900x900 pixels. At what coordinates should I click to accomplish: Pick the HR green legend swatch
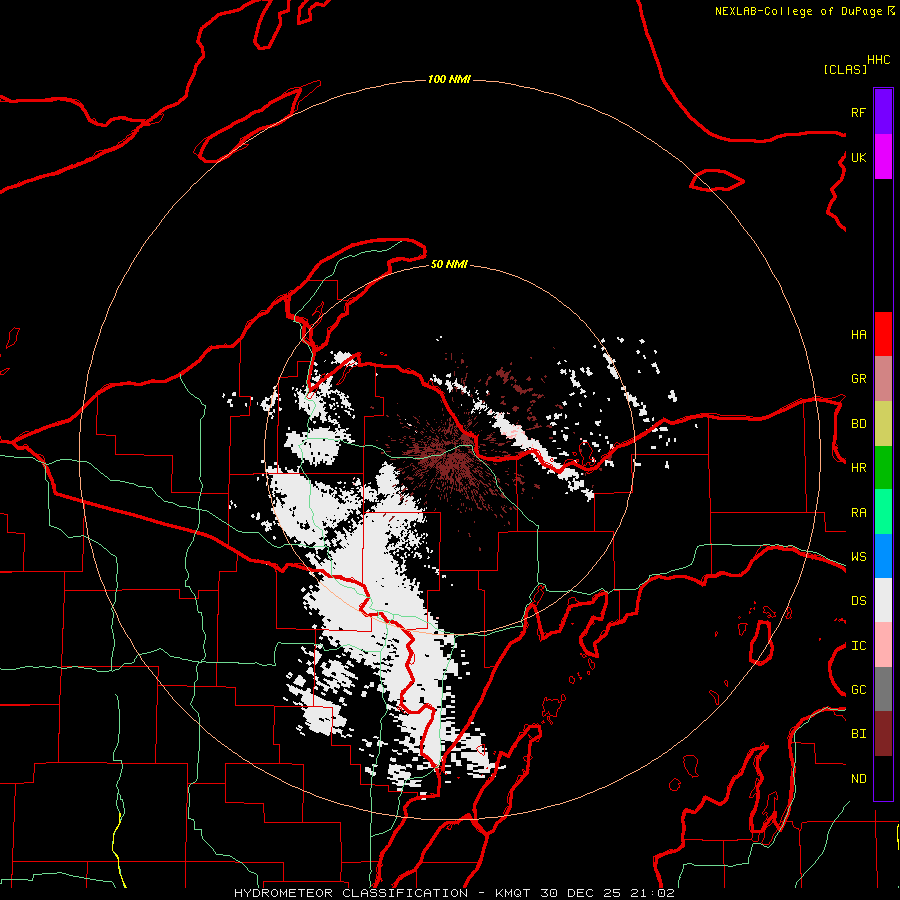883,468
